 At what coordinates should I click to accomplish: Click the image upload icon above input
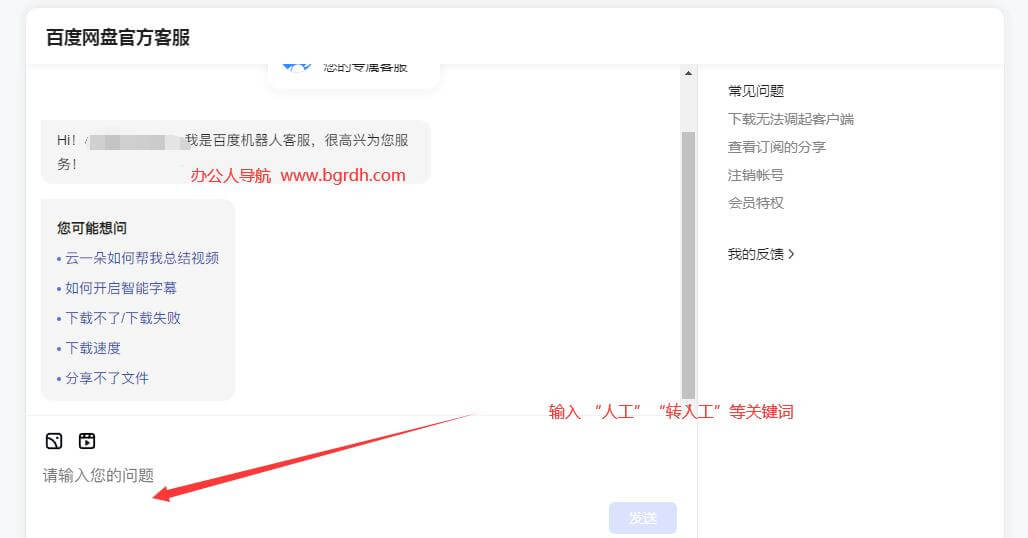point(54,441)
